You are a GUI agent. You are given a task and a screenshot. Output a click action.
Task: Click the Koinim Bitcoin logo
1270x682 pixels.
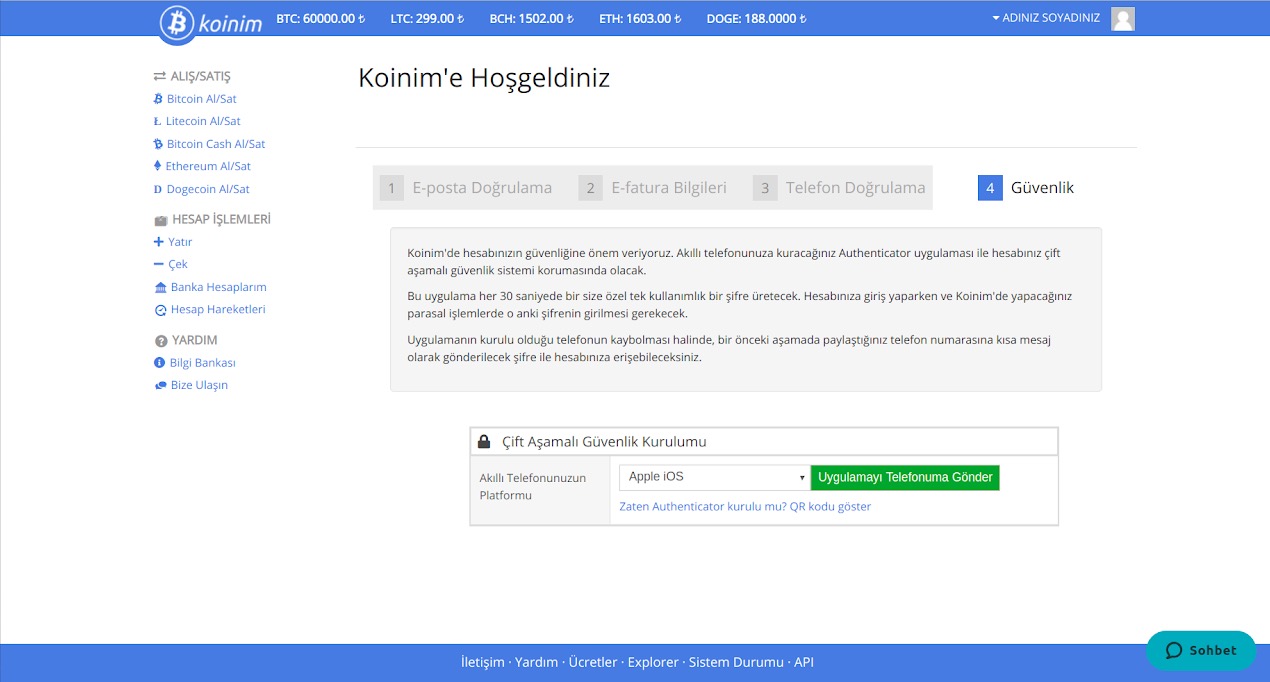pyautogui.click(x=212, y=22)
